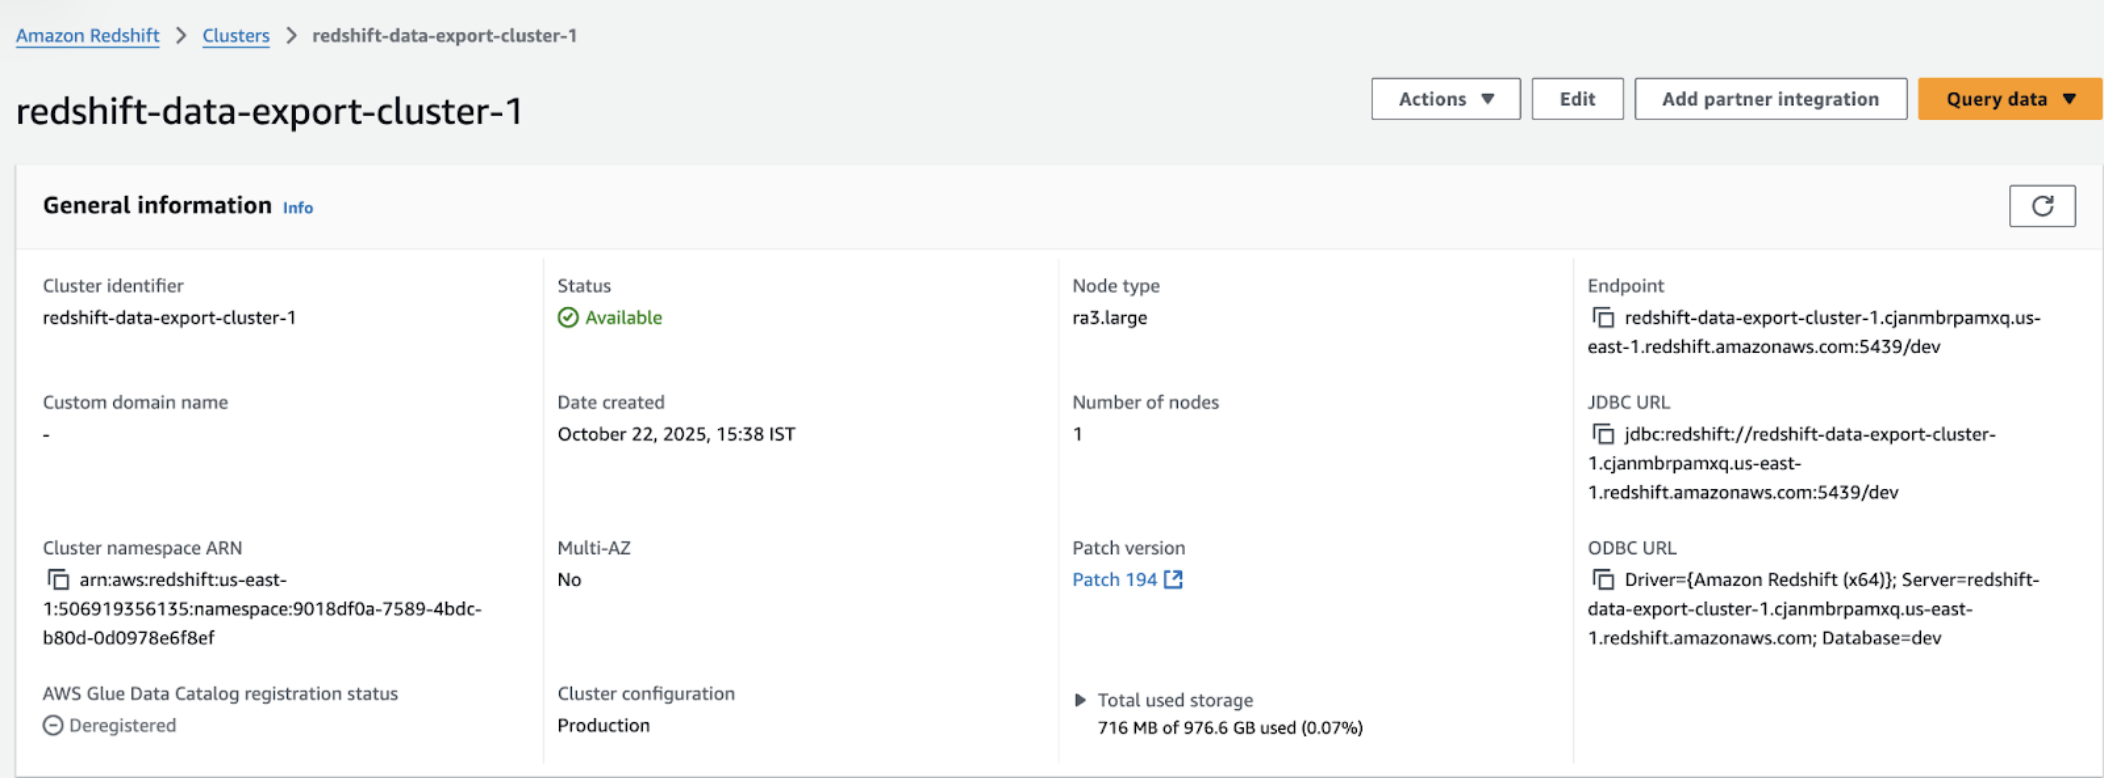The image size is (2108, 784).
Task: Copy the JDBC URL icon
Action: coord(1603,434)
